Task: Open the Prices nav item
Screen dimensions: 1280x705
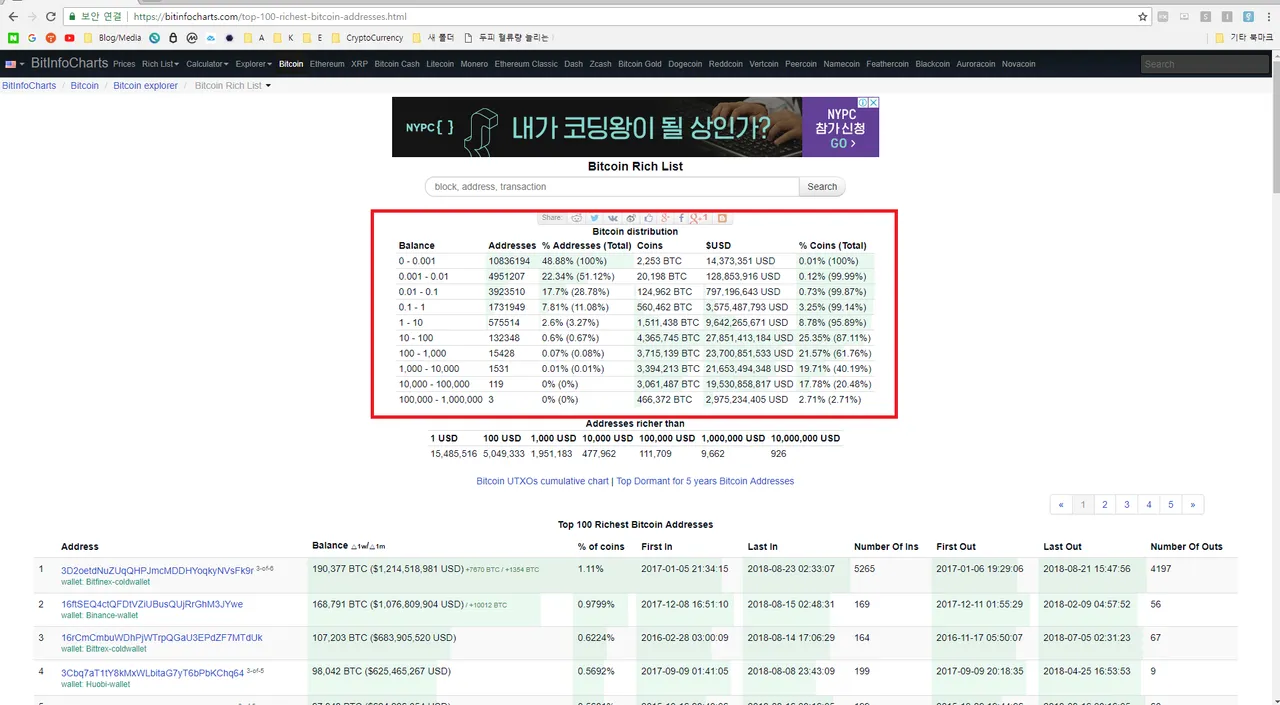Action: [124, 64]
